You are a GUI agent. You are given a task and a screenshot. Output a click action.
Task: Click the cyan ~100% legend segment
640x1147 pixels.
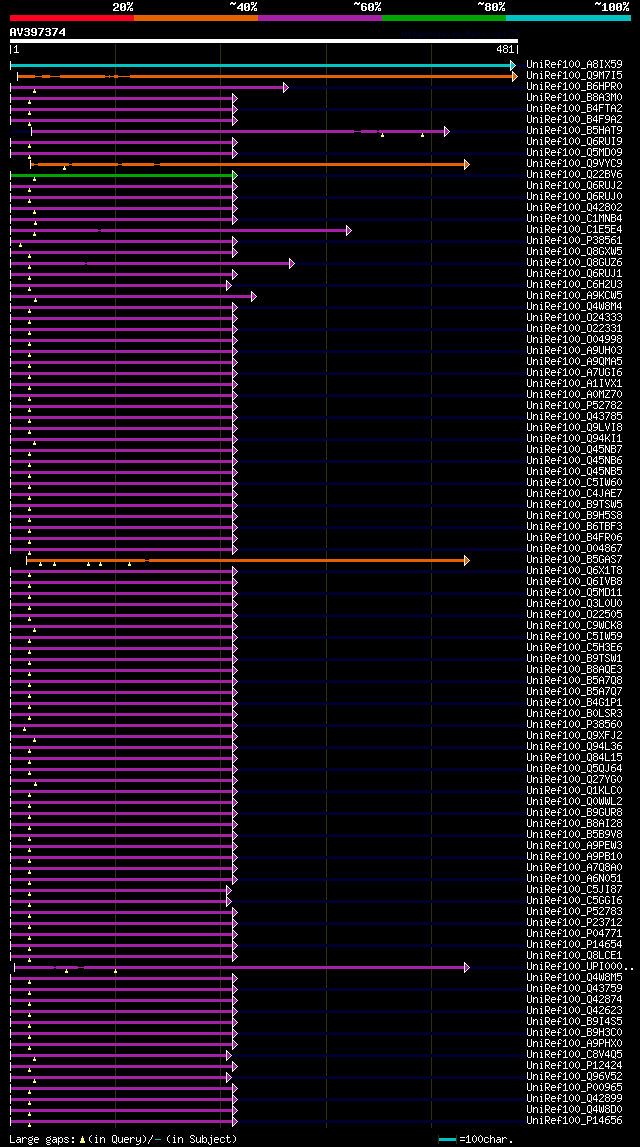(568, 18)
